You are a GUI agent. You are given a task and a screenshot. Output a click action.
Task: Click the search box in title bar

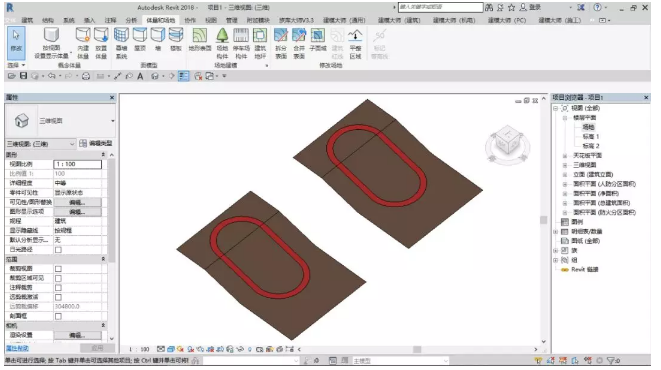pyautogui.click(x=441, y=7)
